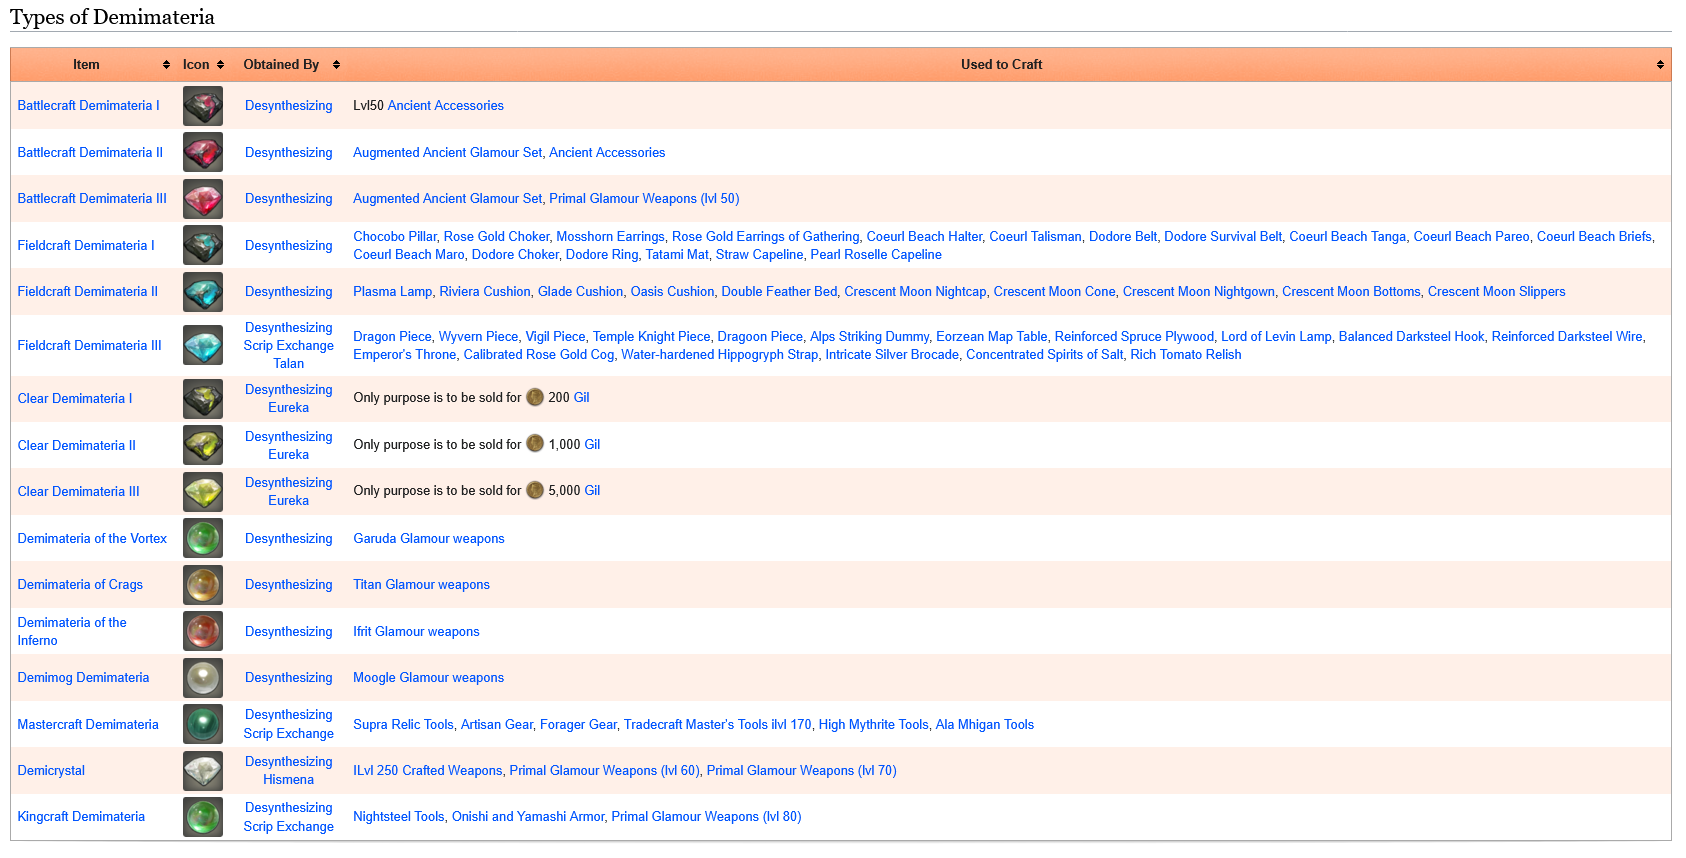Click the Battlecraft Demimateria II icon

203,152
